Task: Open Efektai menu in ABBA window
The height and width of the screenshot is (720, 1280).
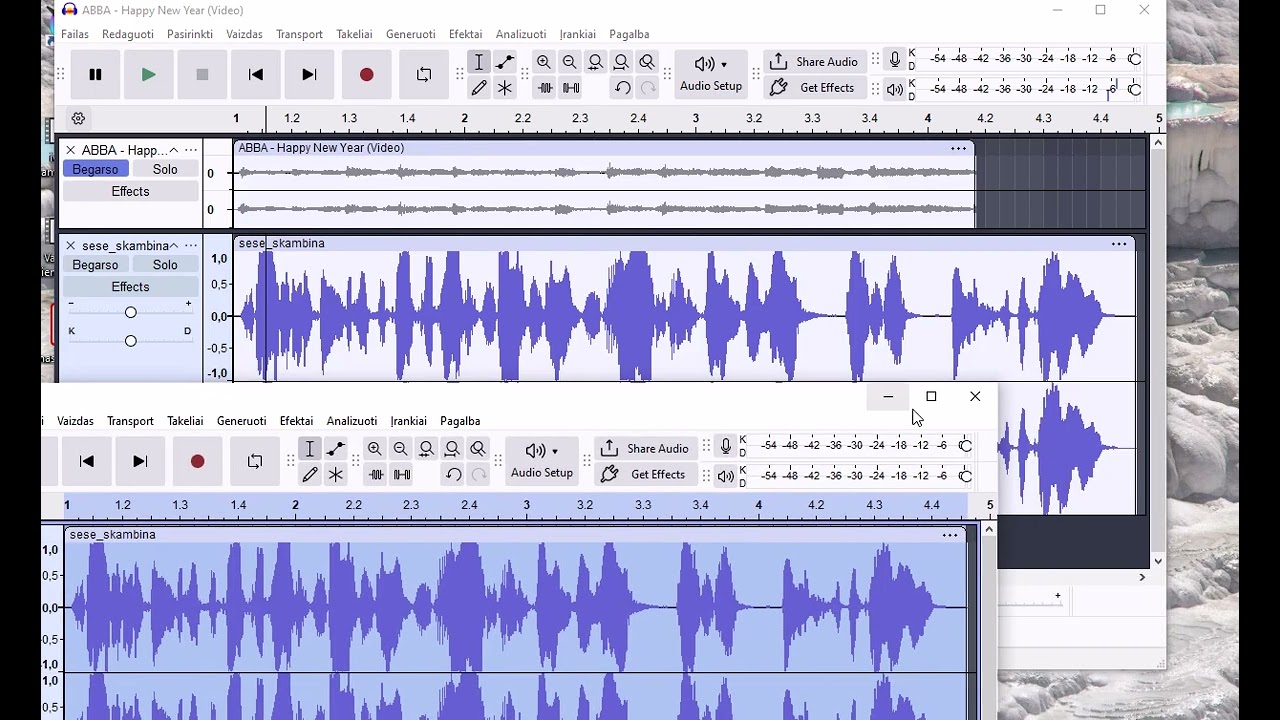Action: [x=465, y=34]
